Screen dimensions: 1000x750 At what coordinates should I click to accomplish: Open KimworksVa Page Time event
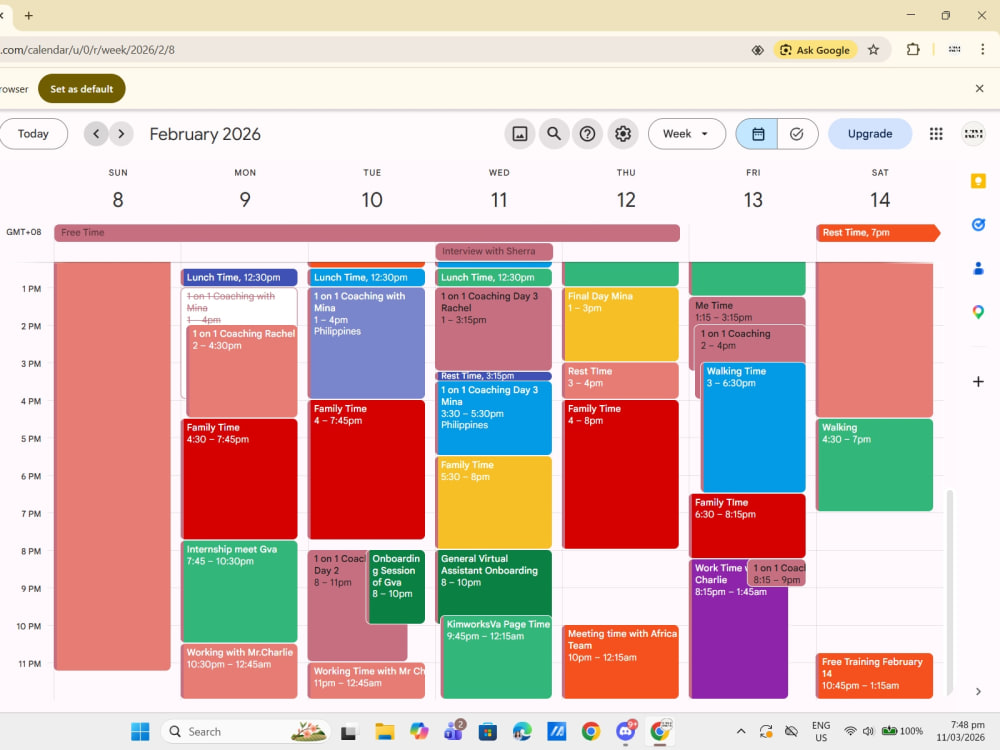click(x=497, y=660)
